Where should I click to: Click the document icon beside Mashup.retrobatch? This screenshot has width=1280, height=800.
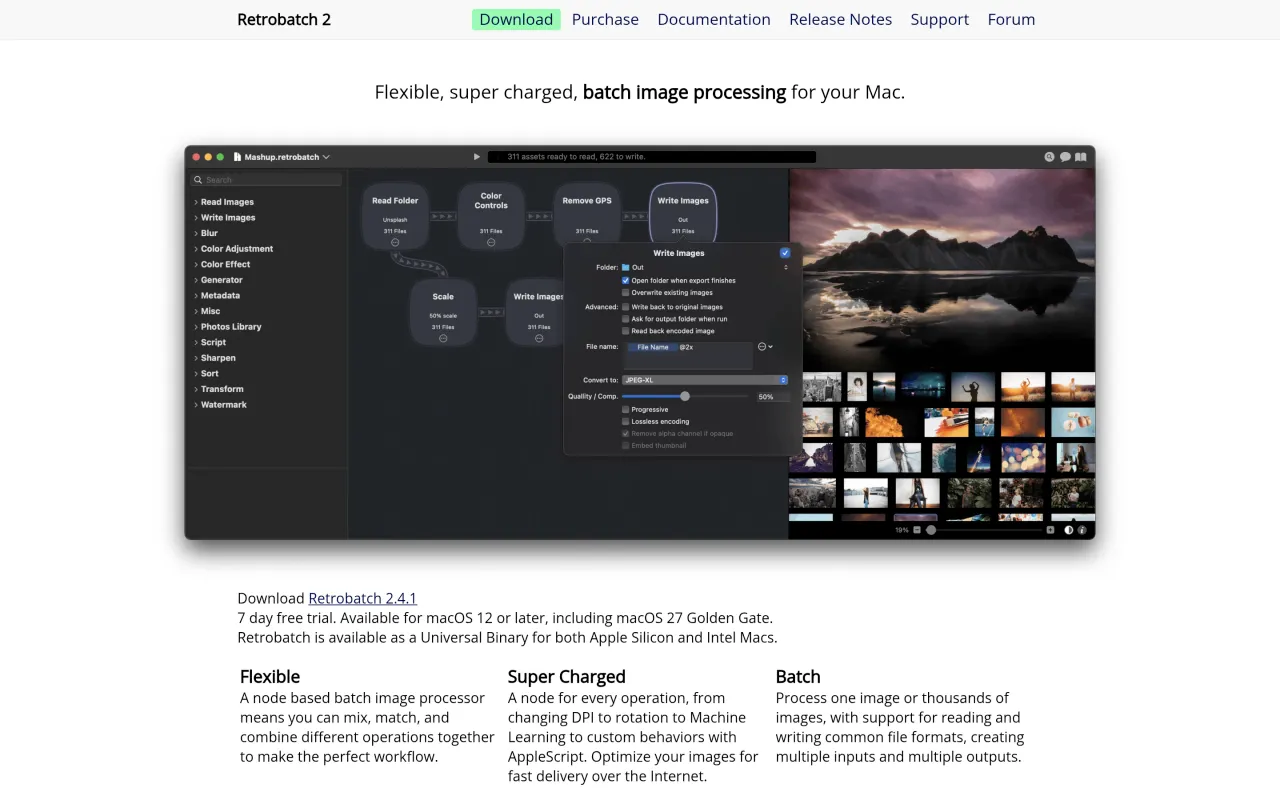click(x=237, y=157)
